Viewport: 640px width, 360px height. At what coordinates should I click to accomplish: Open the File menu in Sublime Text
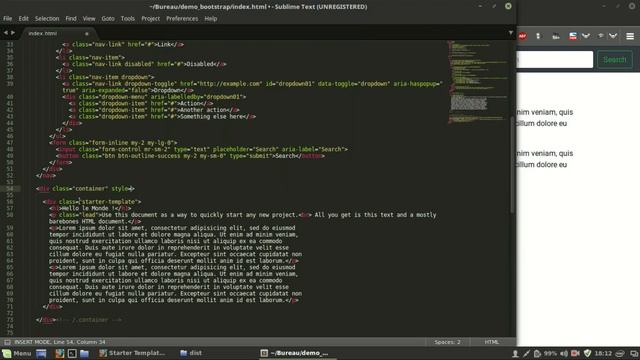pyautogui.click(x=7, y=19)
